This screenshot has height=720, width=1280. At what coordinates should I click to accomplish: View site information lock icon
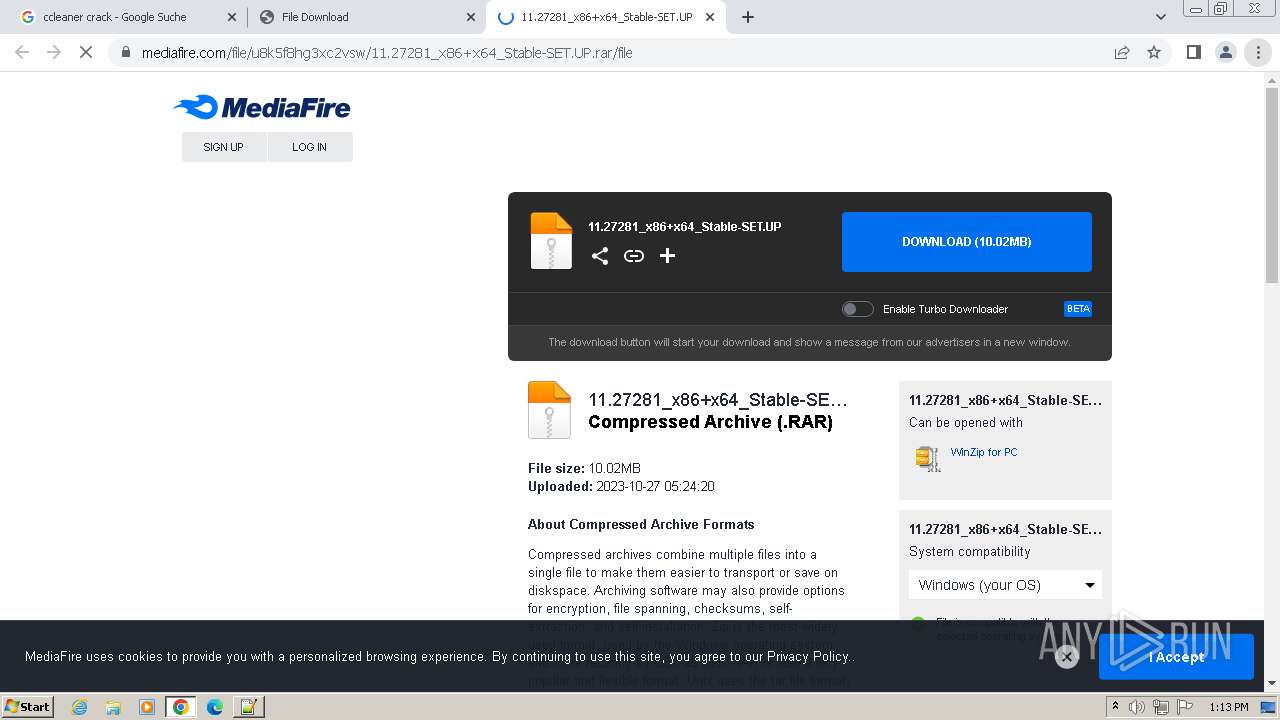(126, 52)
